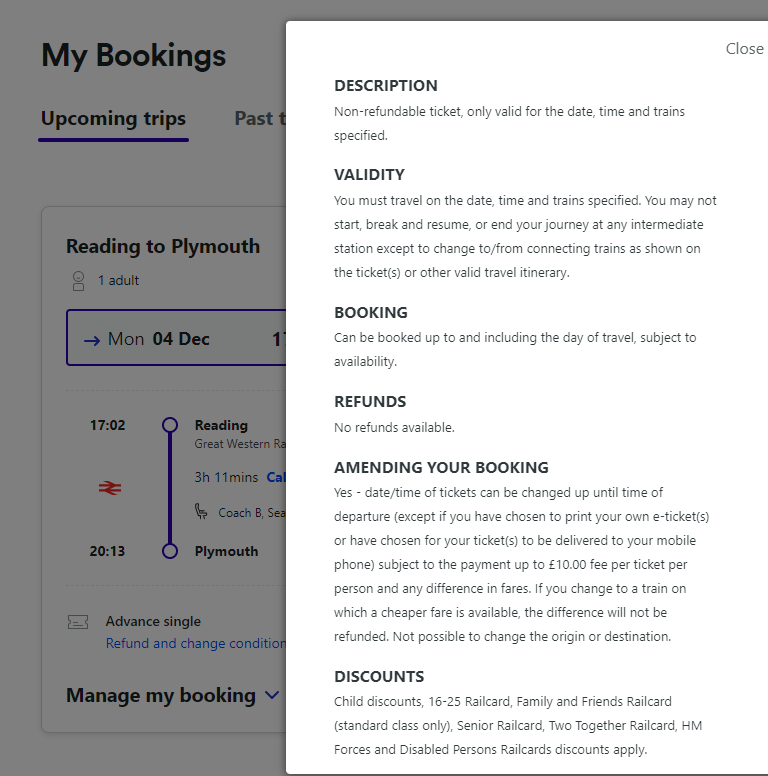Image resolution: width=768 pixels, height=776 pixels.
Task: Click the adult passenger icon
Action: click(78, 281)
